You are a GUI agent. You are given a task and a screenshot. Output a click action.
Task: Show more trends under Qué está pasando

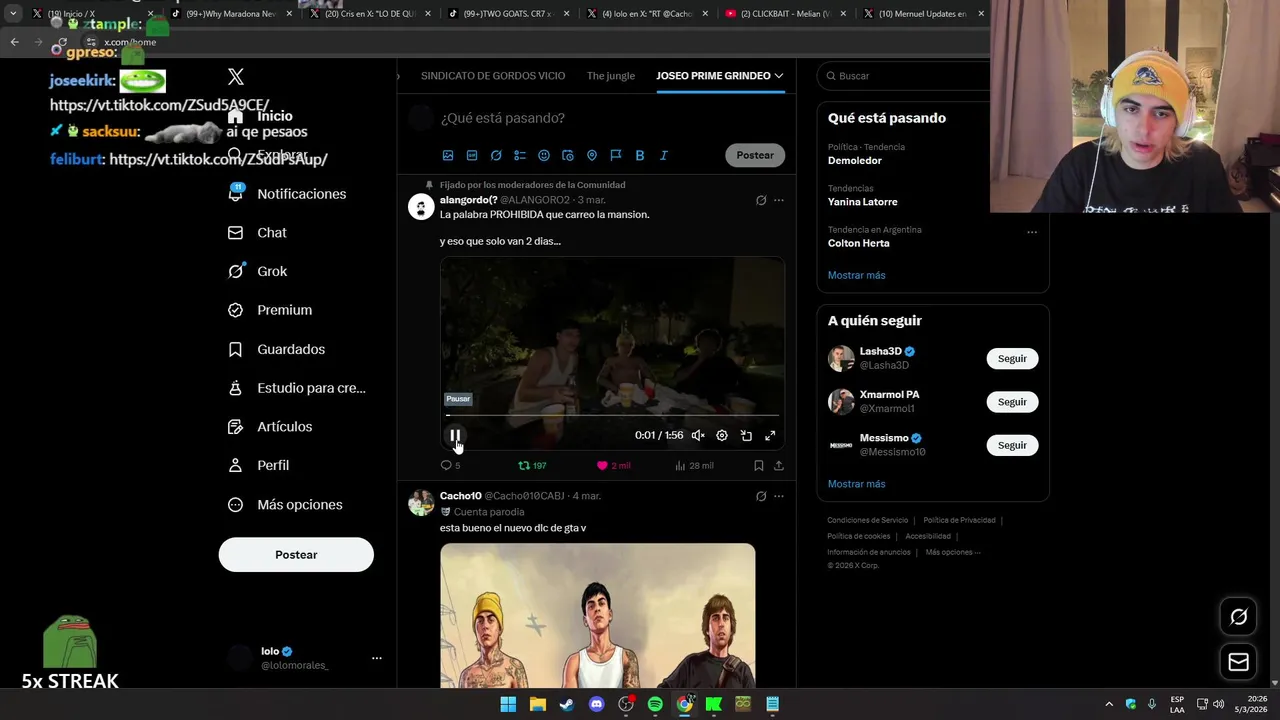click(x=856, y=275)
